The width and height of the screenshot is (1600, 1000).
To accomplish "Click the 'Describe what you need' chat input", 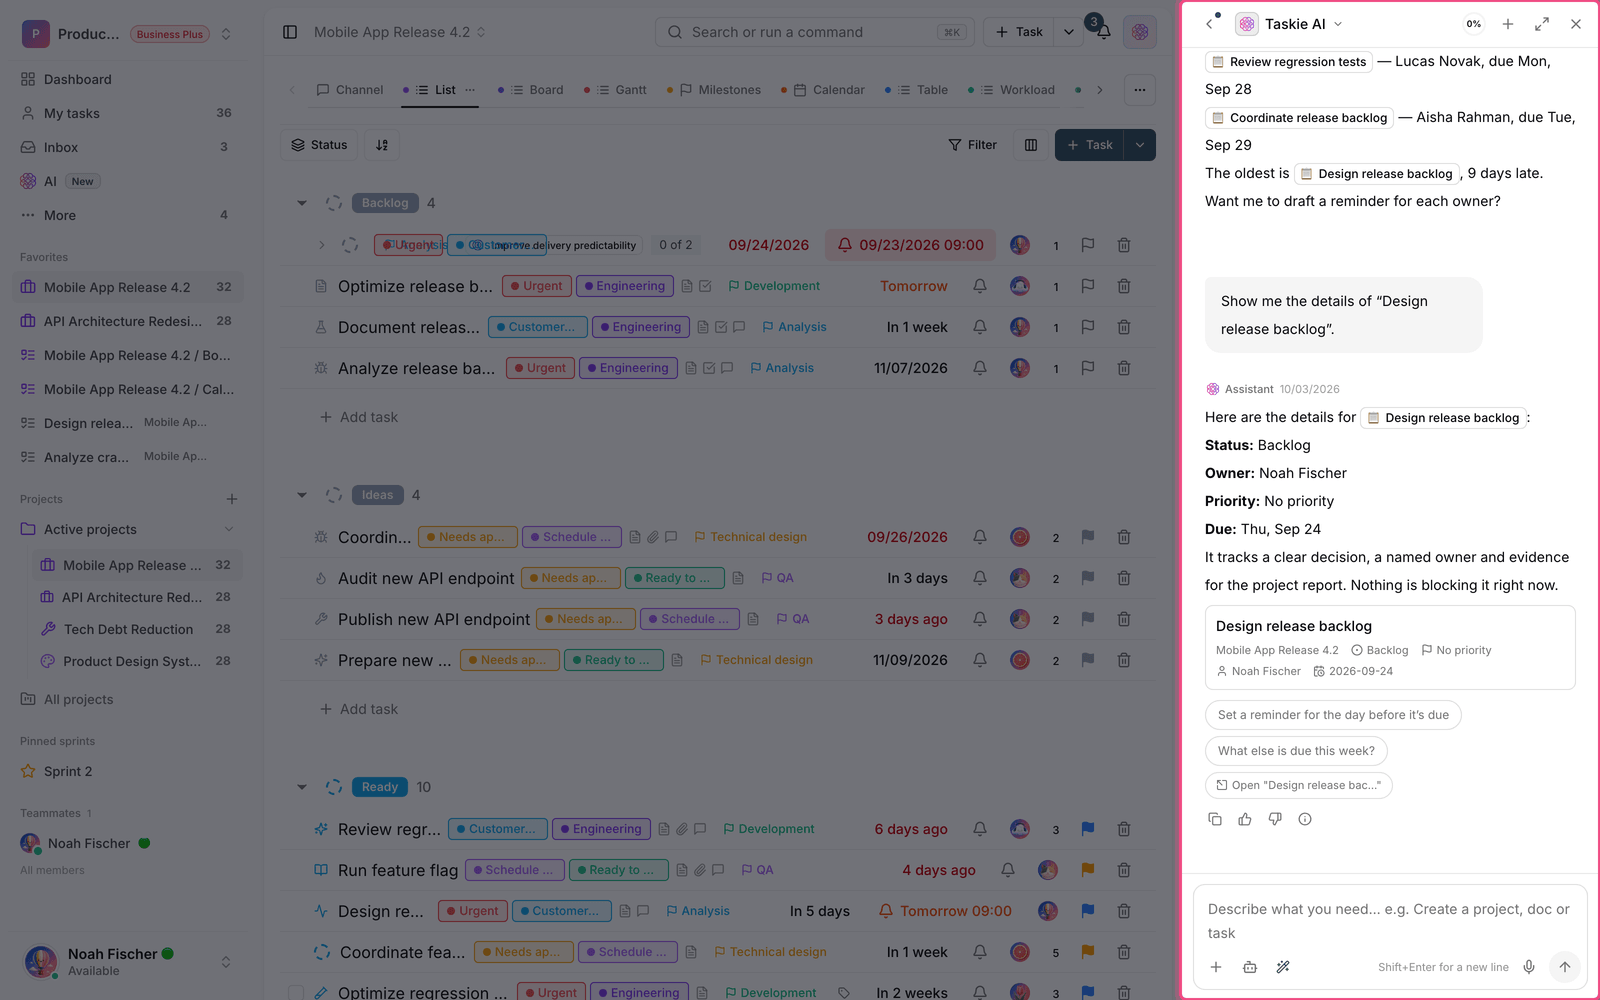I will [x=1390, y=921].
